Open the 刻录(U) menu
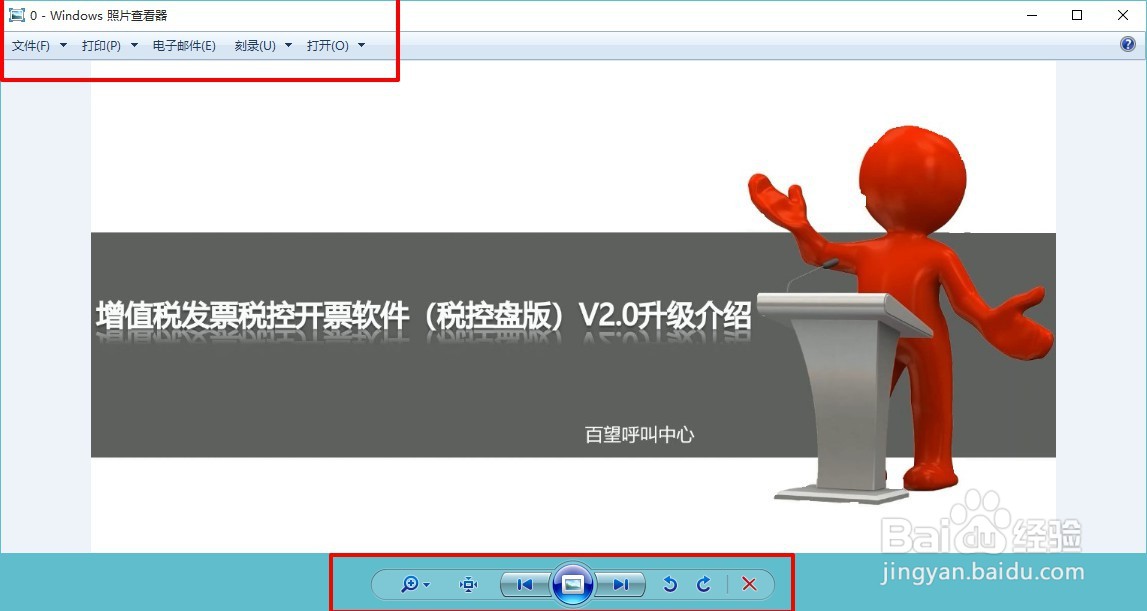Viewport: 1147px width, 611px height. [x=255, y=45]
